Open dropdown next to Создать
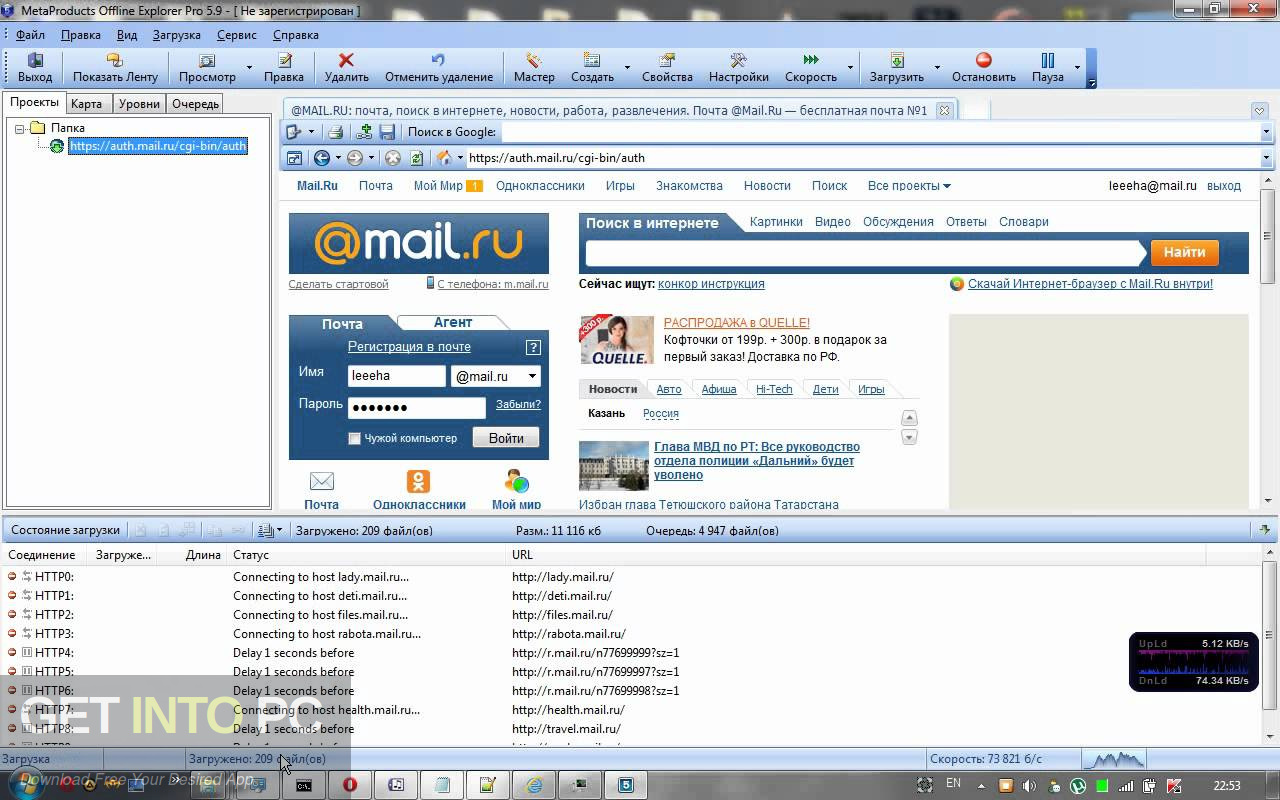The height and width of the screenshot is (800, 1280). click(x=627, y=68)
